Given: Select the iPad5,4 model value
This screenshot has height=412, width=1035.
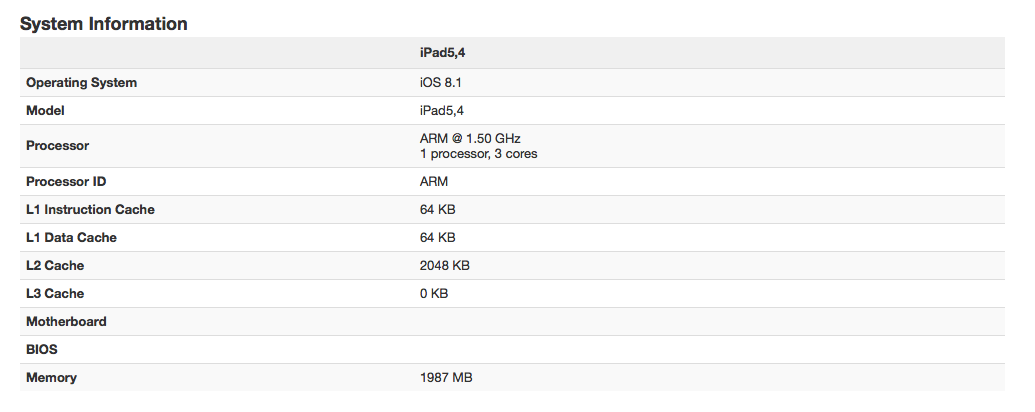Looking at the screenshot, I should pyautogui.click(x=442, y=110).
